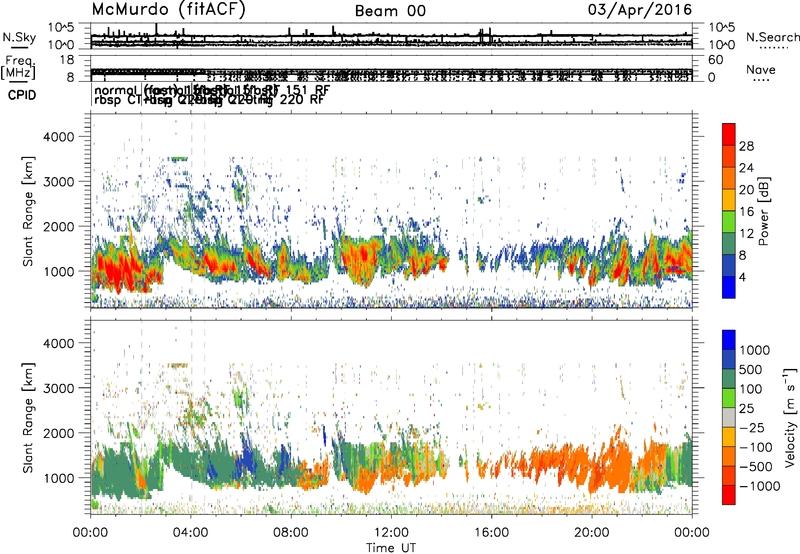This screenshot has width=800, height=554.
Task: Click the McMurdo (fitACF) plot title
Action: tap(168, 10)
